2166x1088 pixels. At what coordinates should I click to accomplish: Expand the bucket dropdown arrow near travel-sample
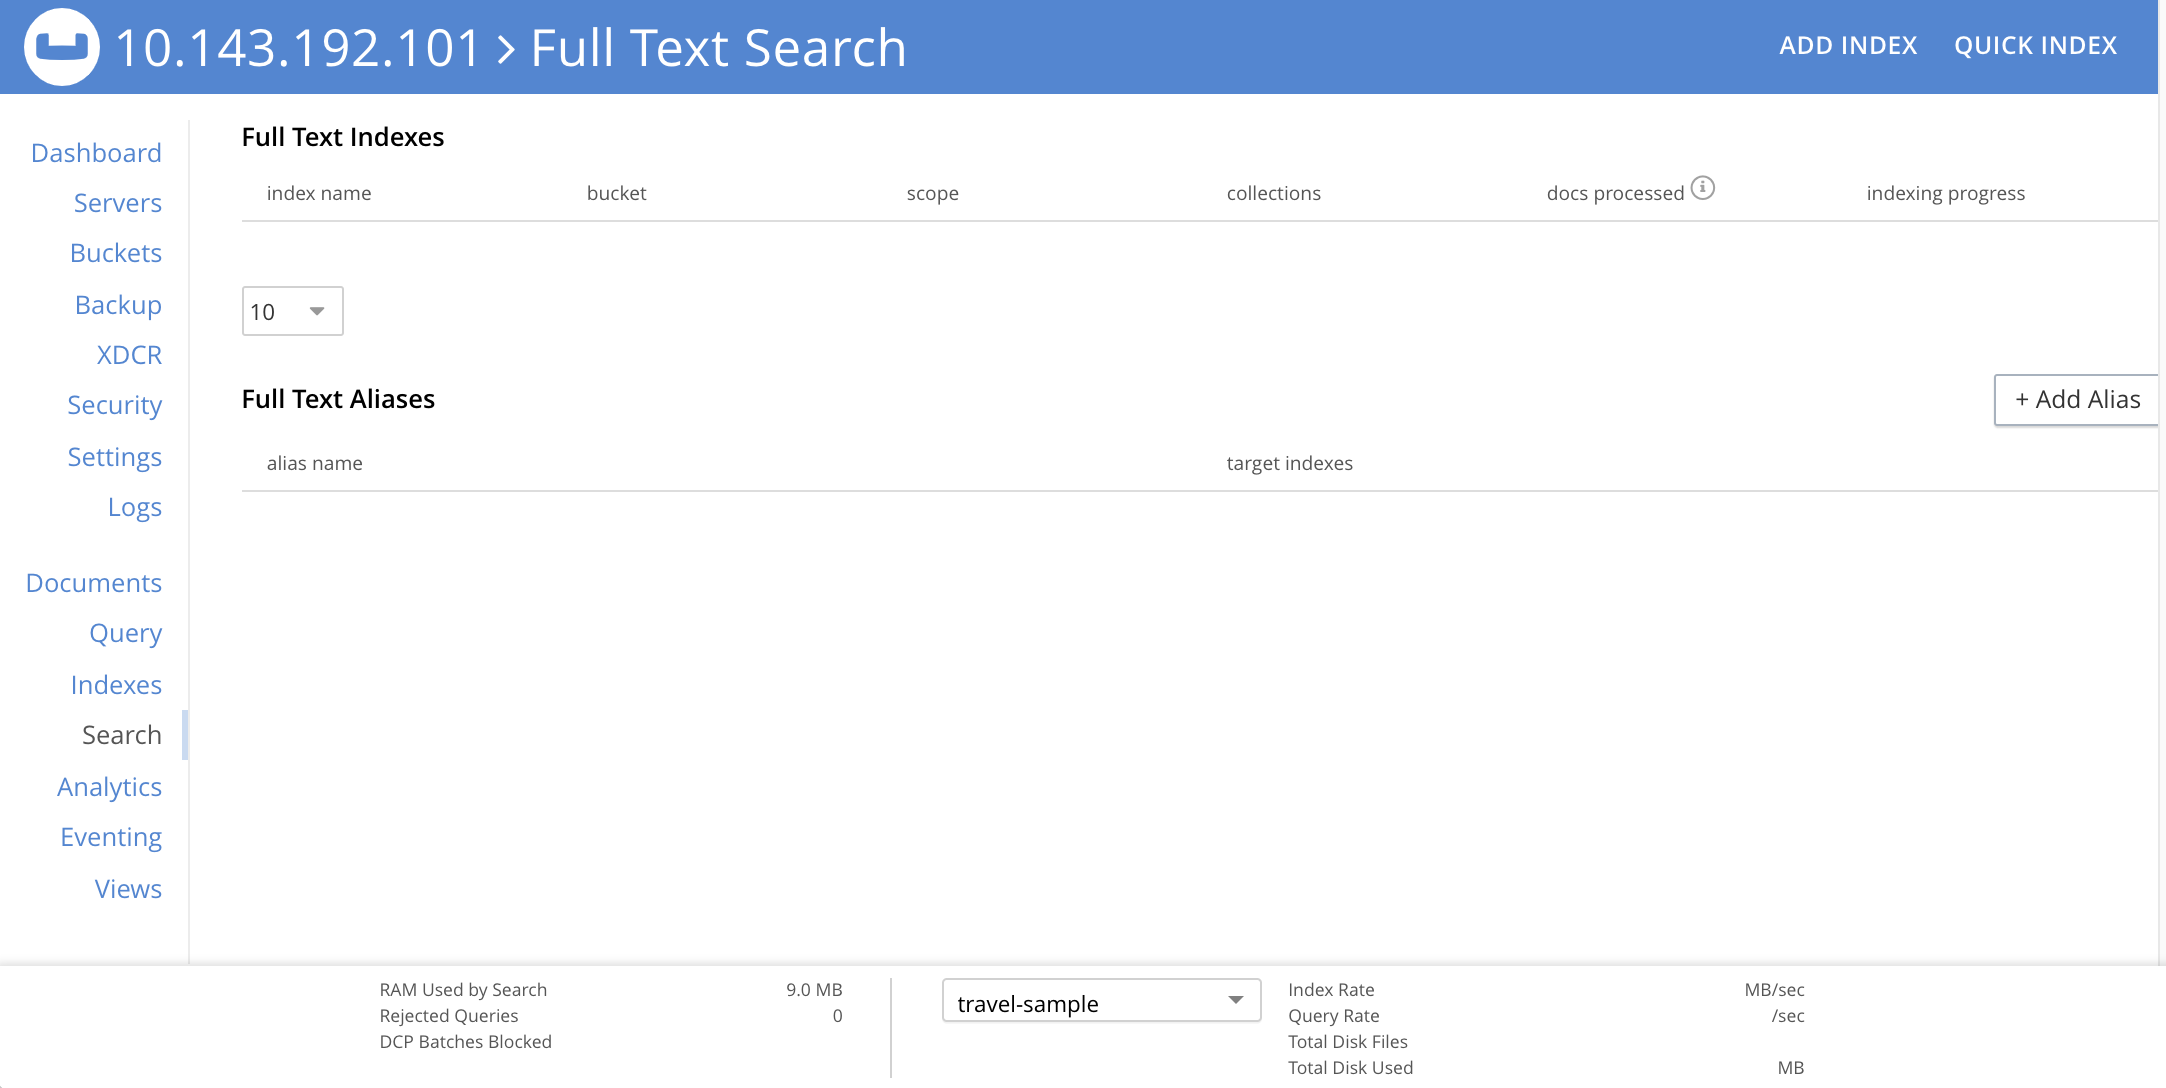(1237, 1000)
